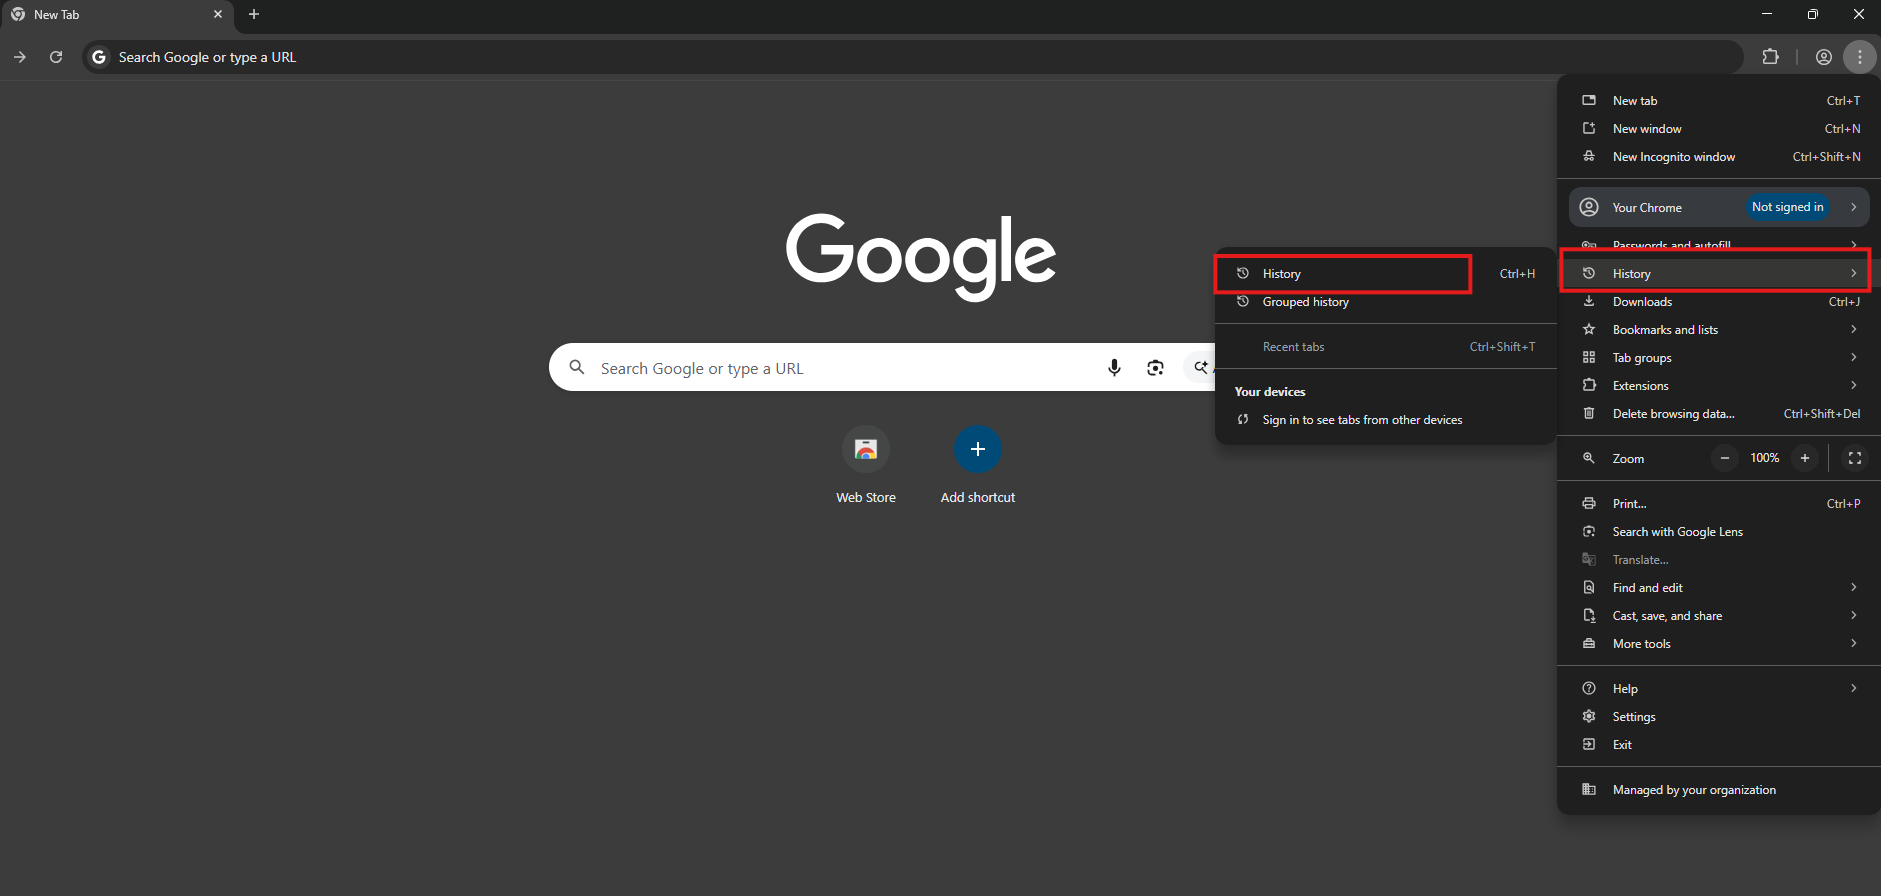Expand Bookmarks and lists submenu
The height and width of the screenshot is (896, 1881).
1719,329
